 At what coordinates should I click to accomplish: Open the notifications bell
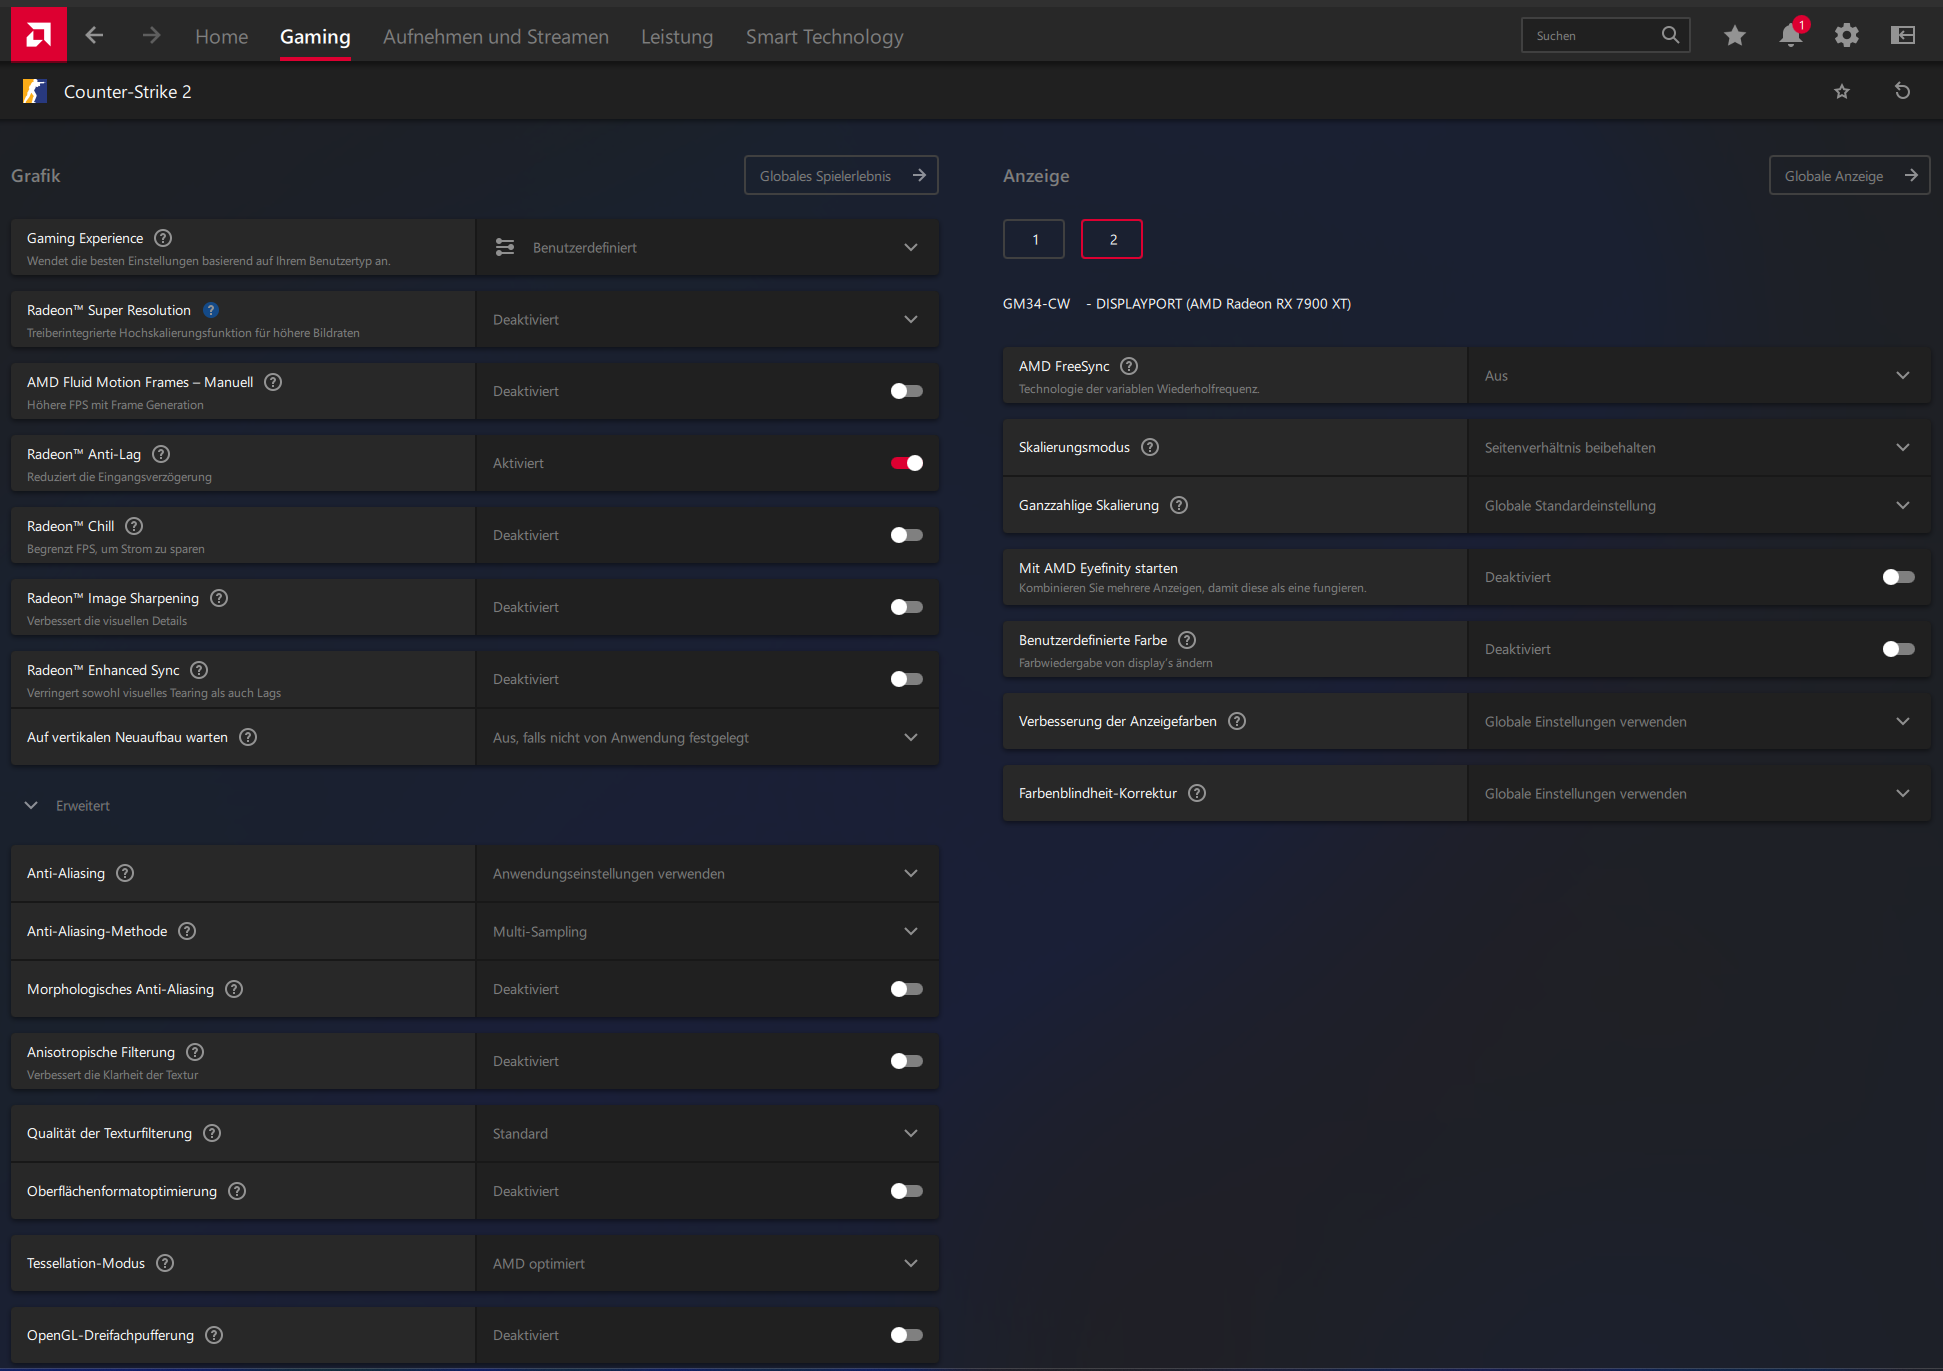click(x=1790, y=36)
